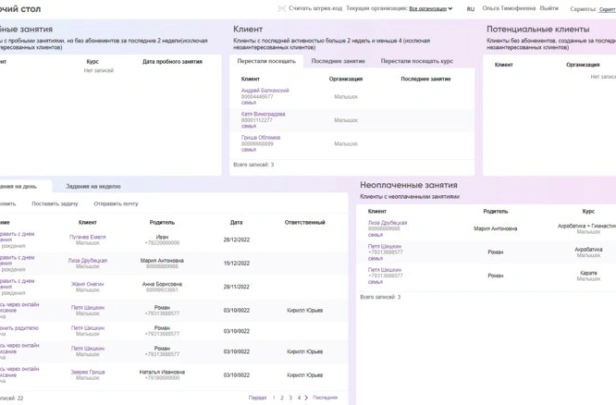Open Лиза Друбецкая in unpaid lessons
616x405 pixels.
pos(387,223)
